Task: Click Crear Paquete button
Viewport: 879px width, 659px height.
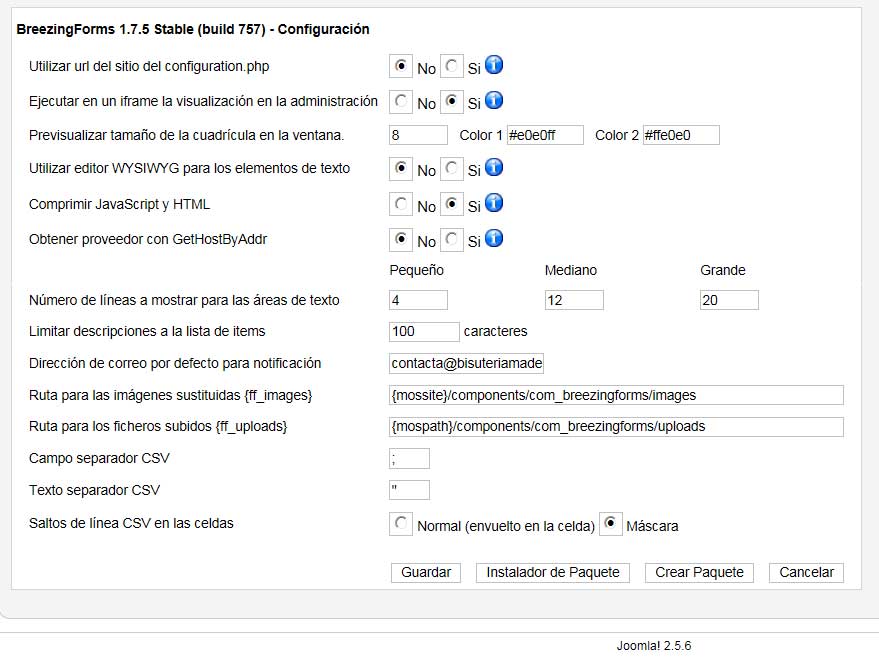Action: point(699,572)
